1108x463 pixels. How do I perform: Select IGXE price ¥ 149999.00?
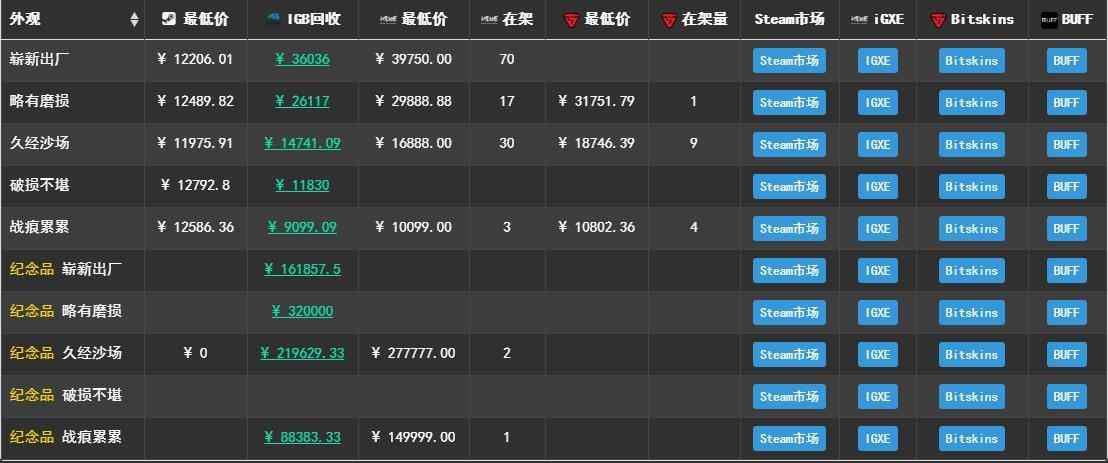pyautogui.click(x=413, y=438)
